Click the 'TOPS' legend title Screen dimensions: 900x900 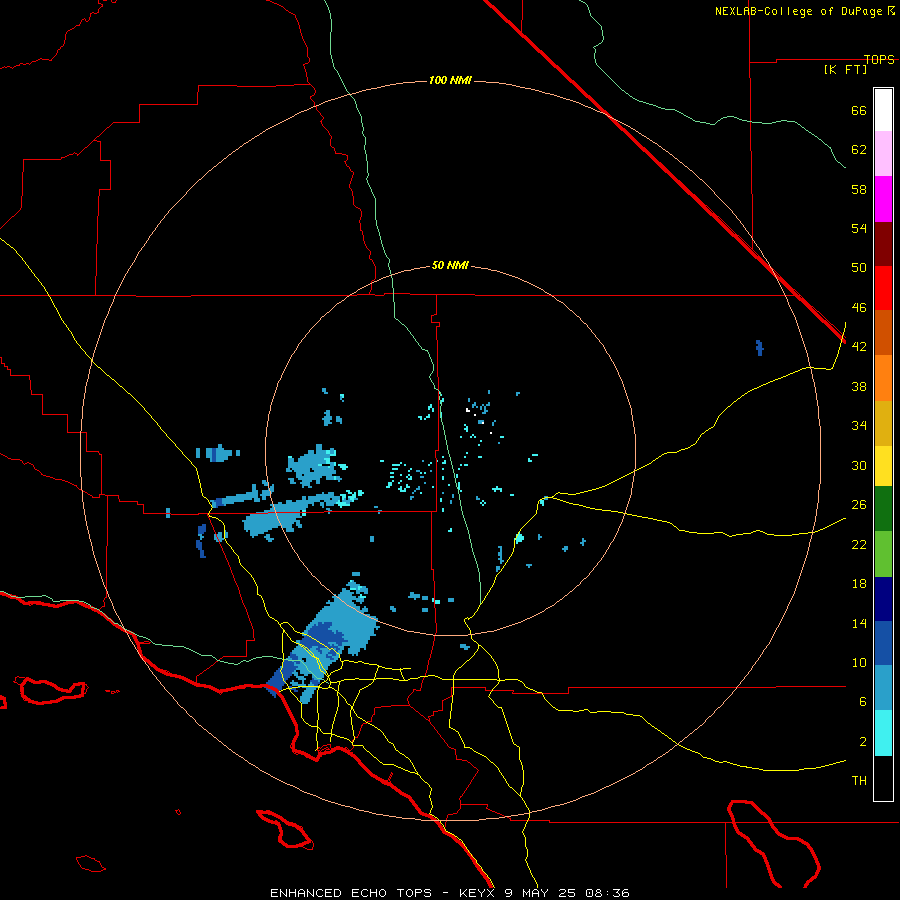tap(879, 59)
